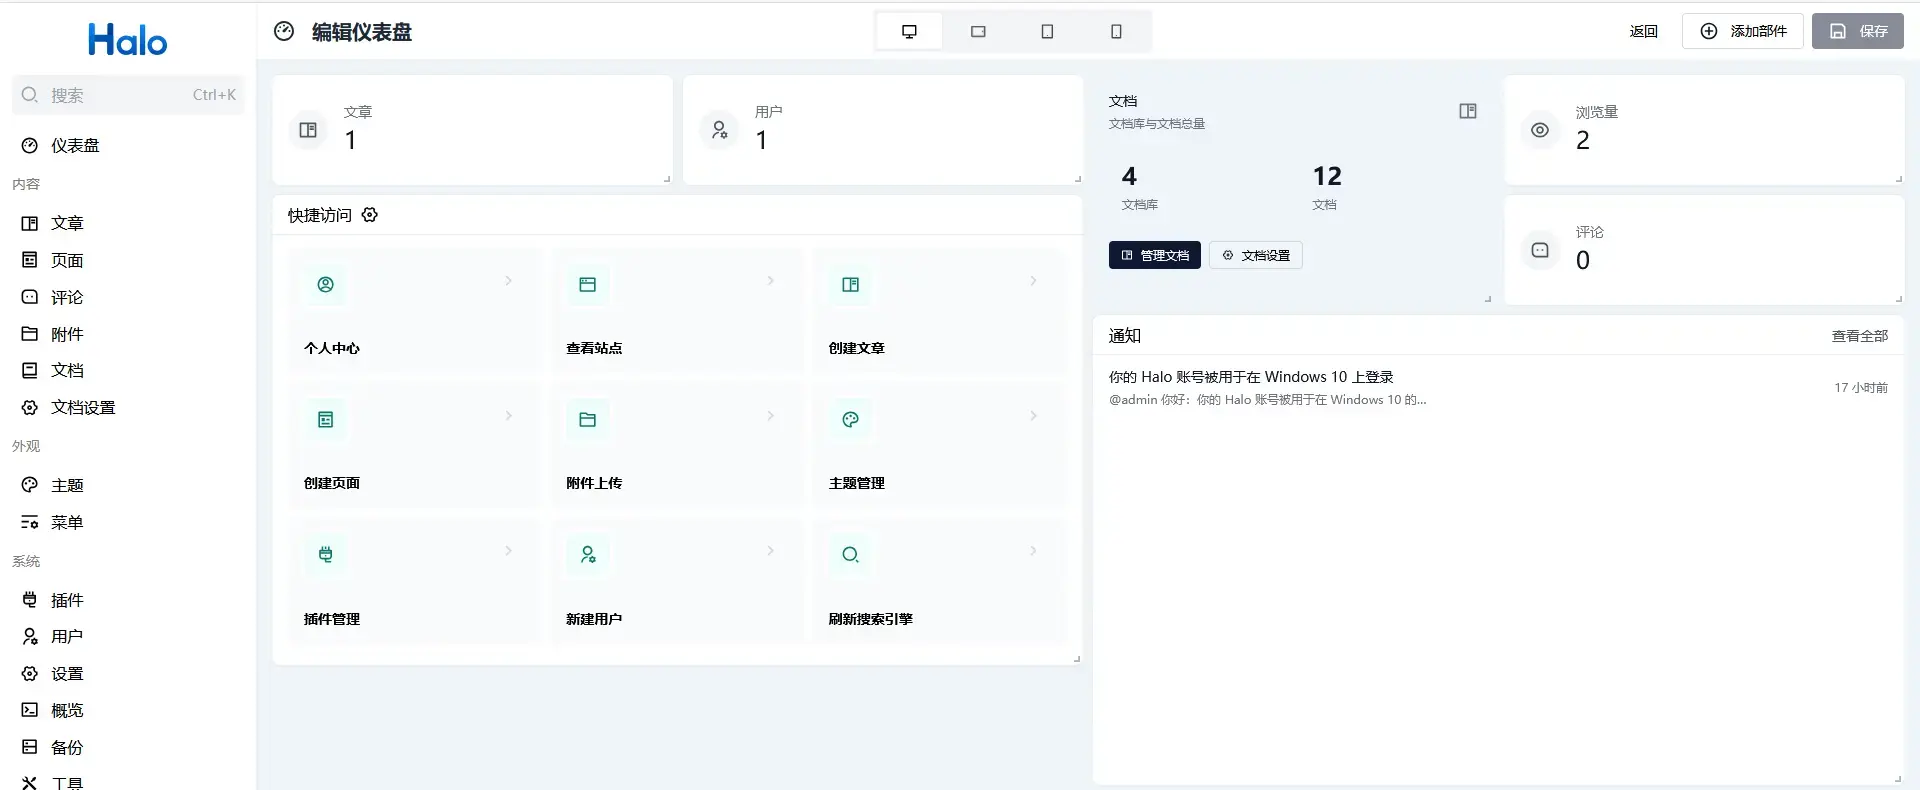Click 查看全部 in the 通知 panel

pyautogui.click(x=1859, y=336)
